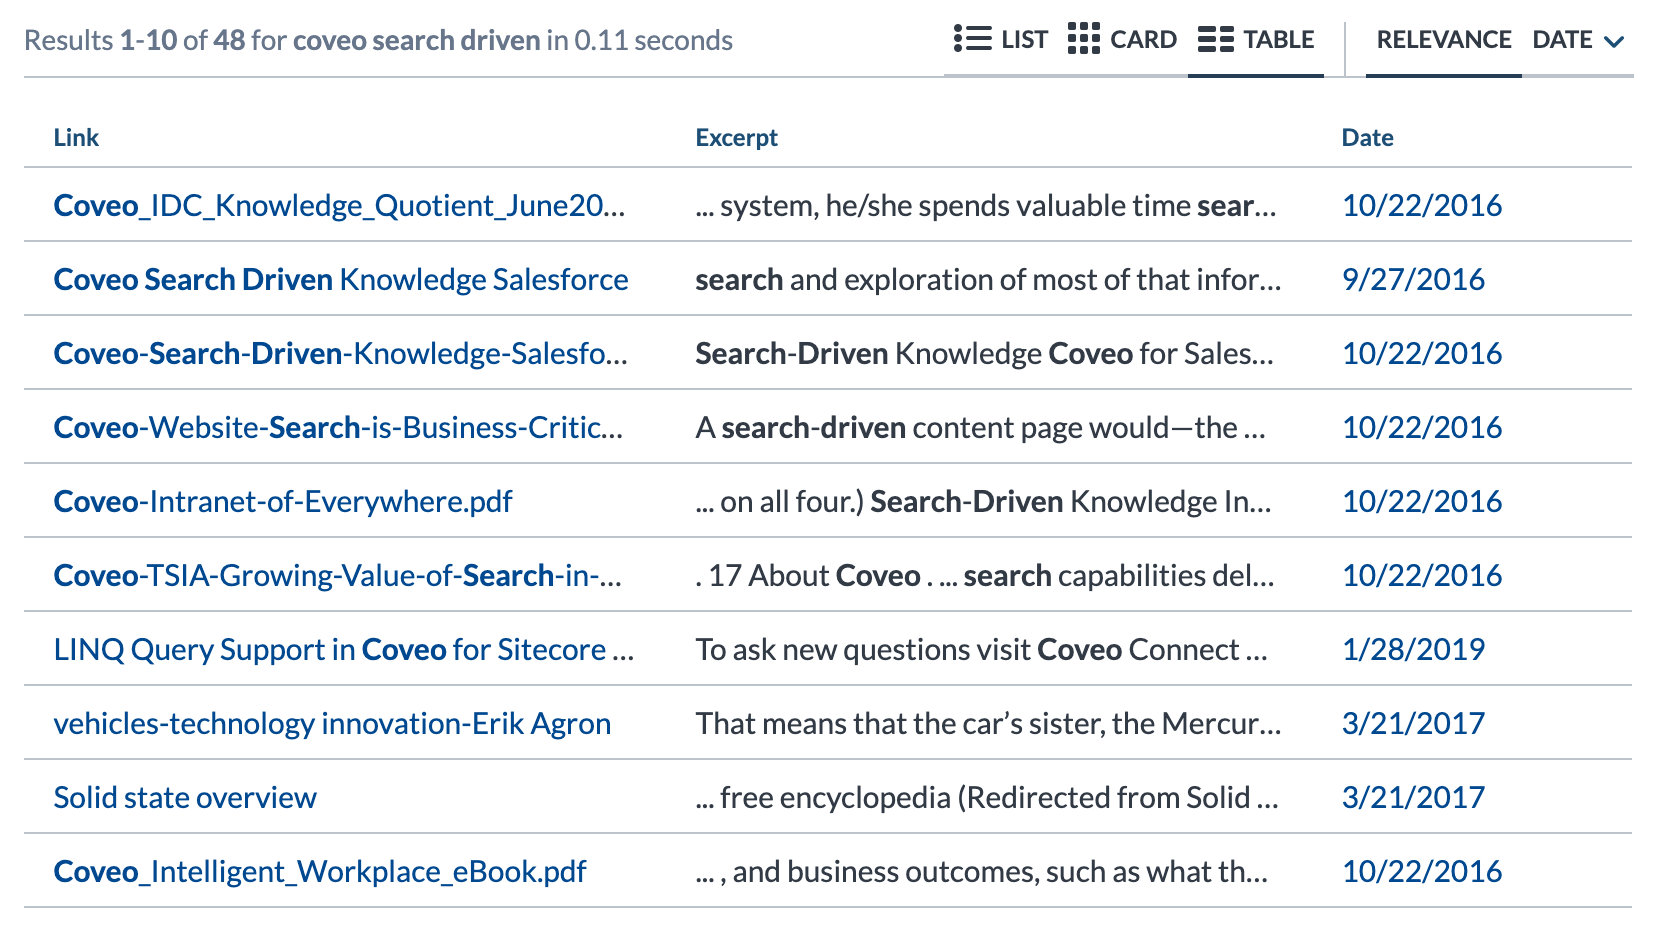The height and width of the screenshot is (946, 1668).
Task: Open Coveo-Website-Search-is-Business-Critic... link
Action: [x=338, y=427]
